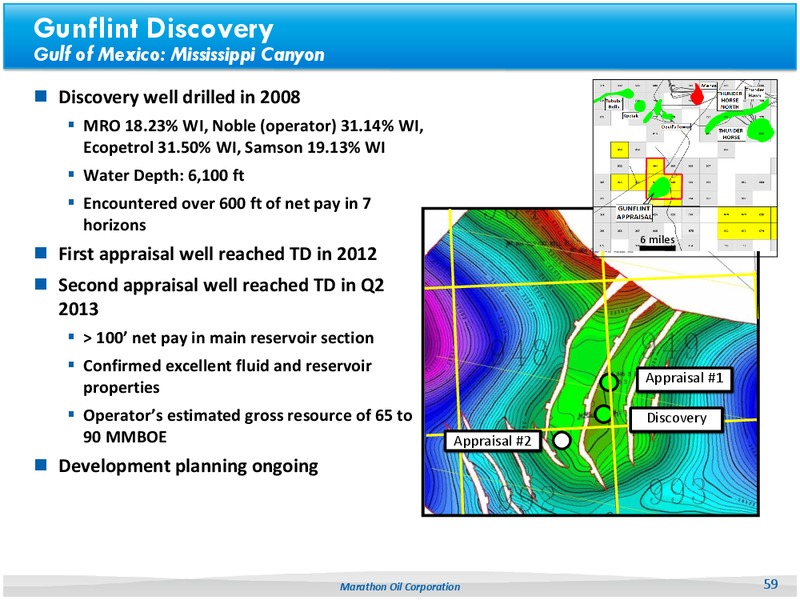Click the '6 miles' scale bar label
800x600 pixels.
(657, 239)
